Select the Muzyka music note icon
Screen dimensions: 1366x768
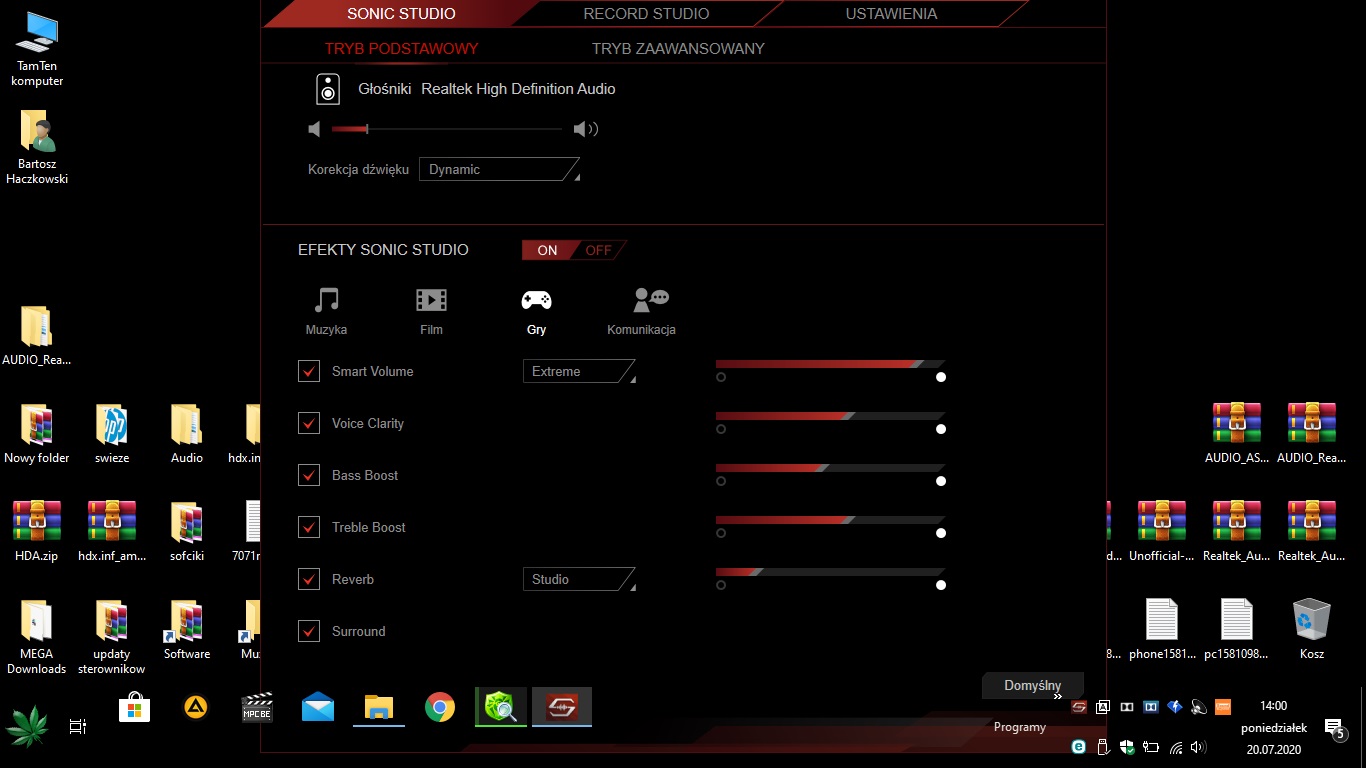(x=326, y=299)
